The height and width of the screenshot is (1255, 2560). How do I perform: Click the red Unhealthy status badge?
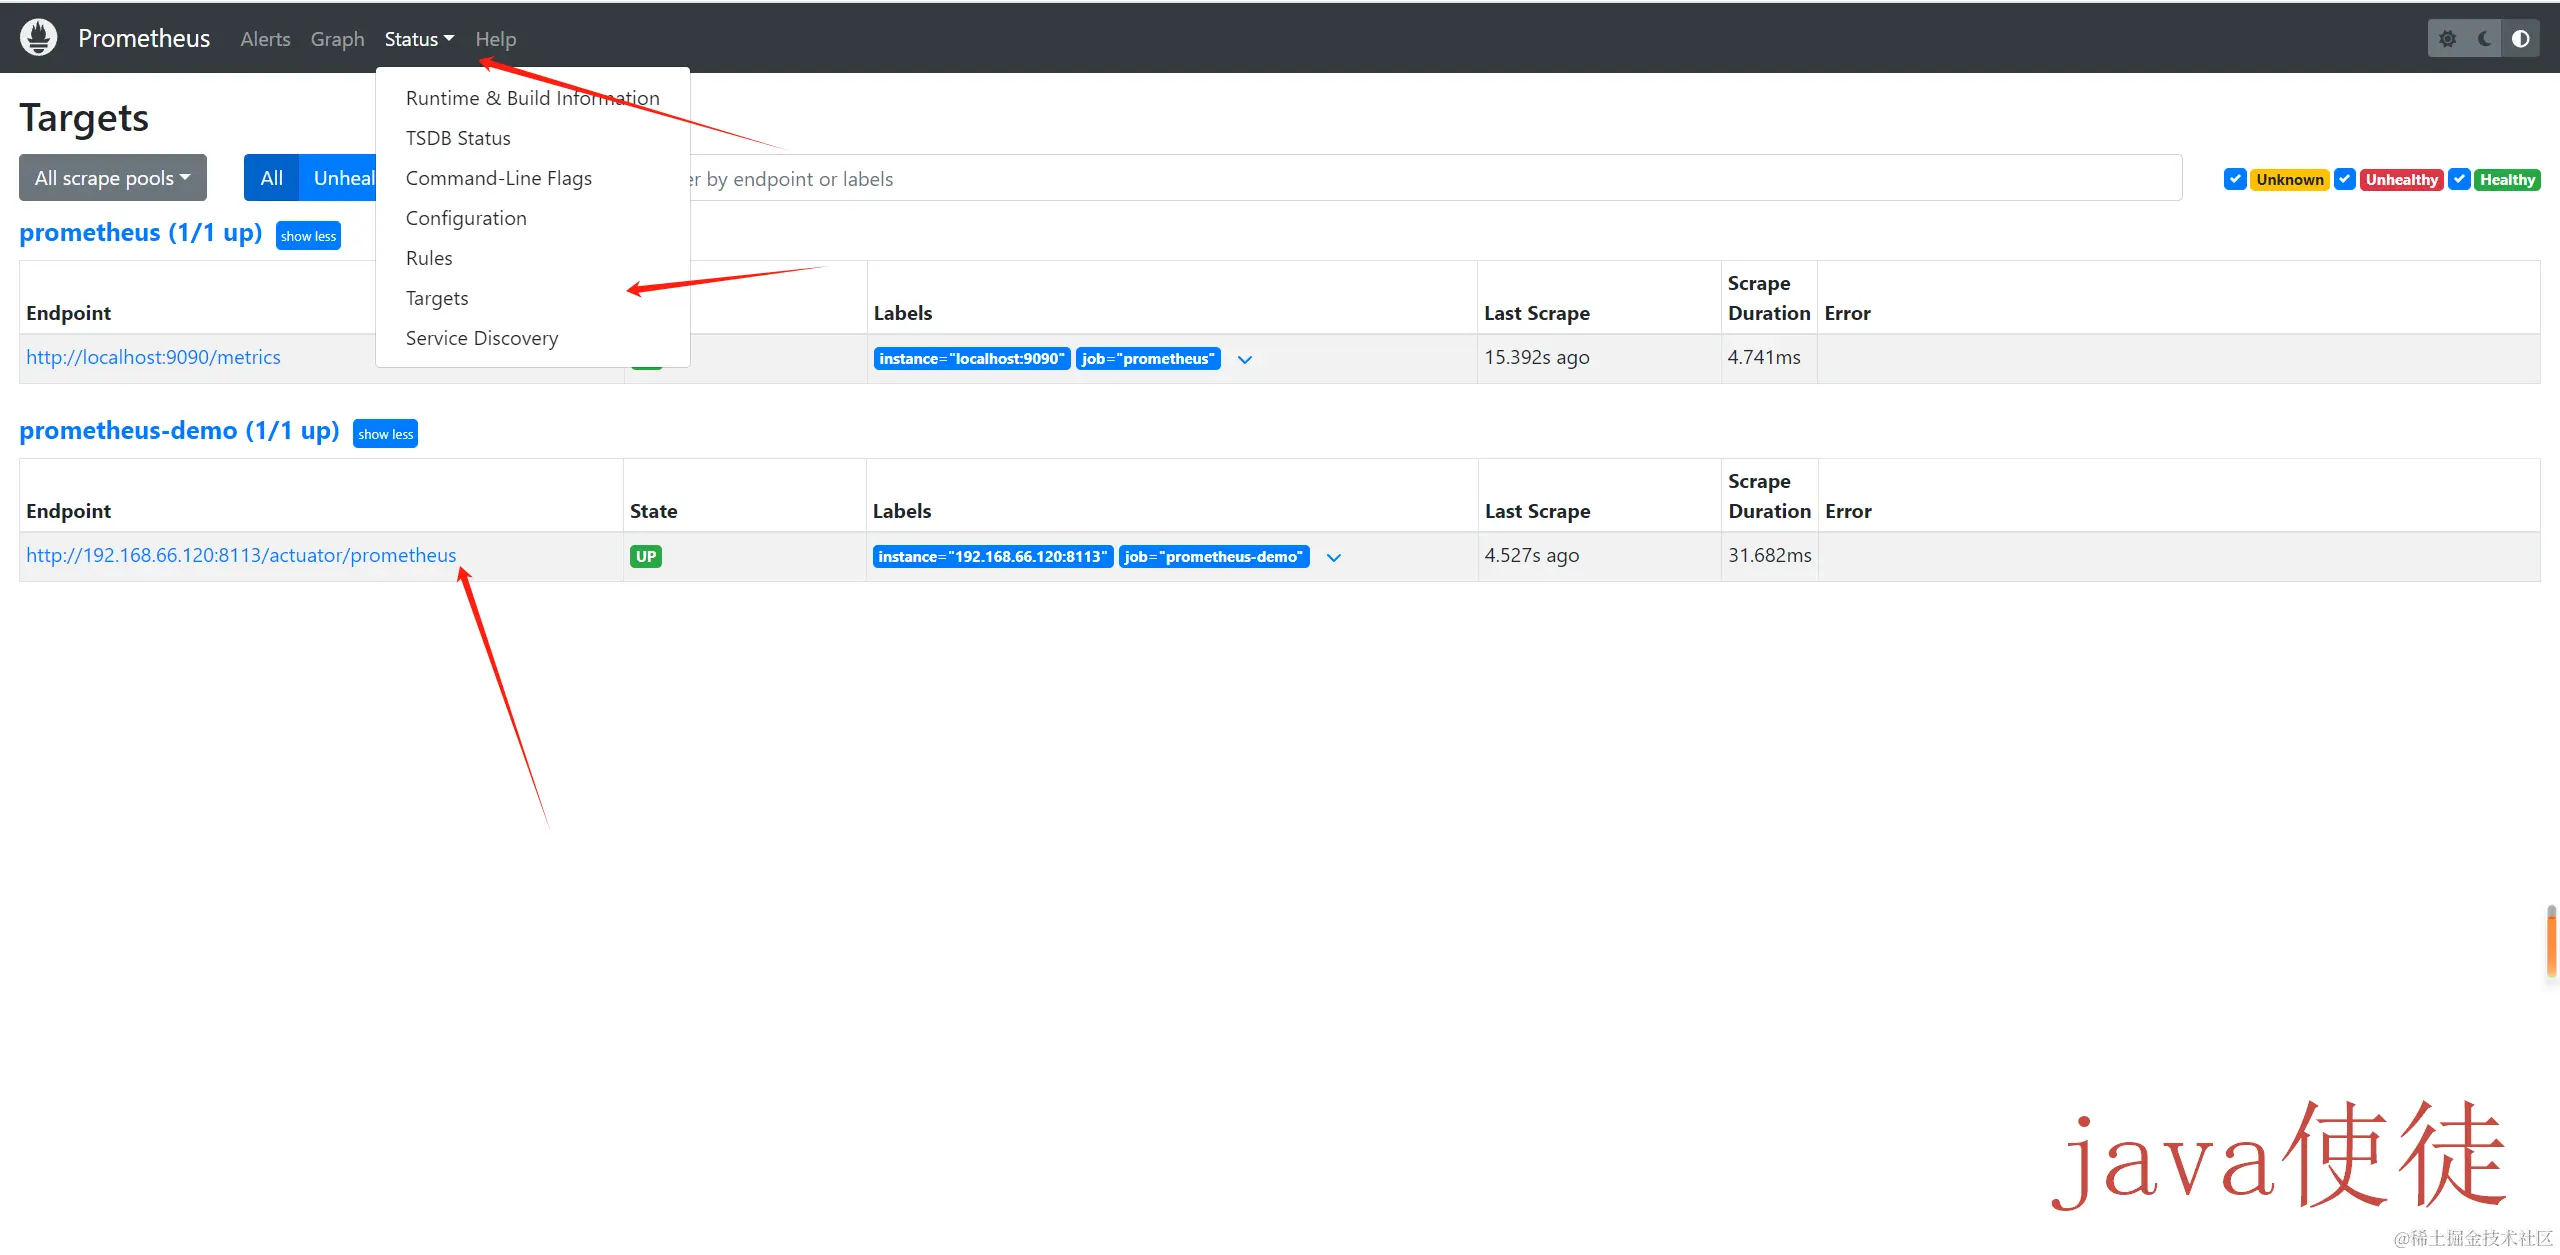[x=2402, y=180]
